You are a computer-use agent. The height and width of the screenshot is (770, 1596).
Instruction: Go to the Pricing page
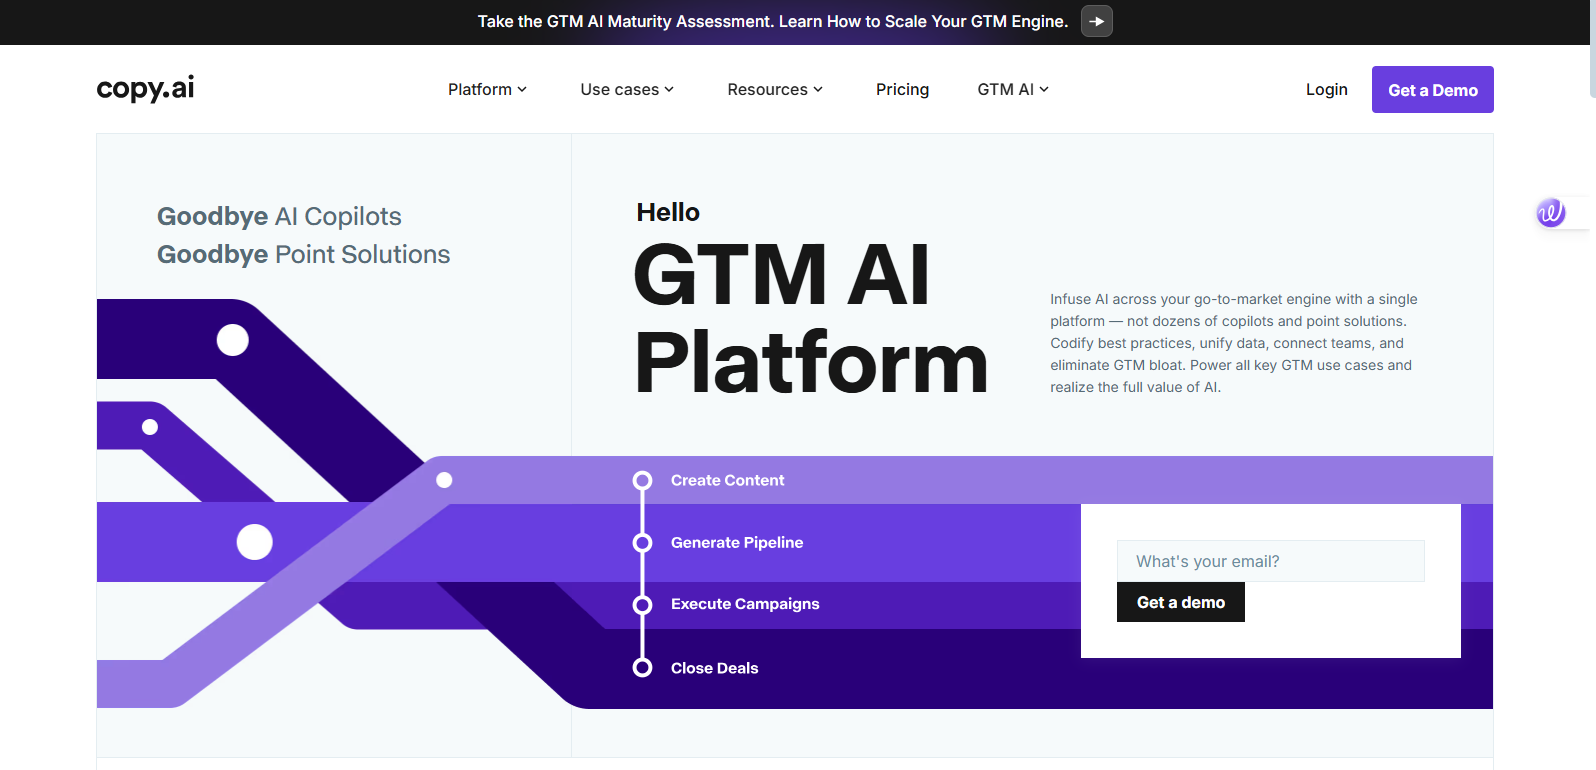point(902,90)
